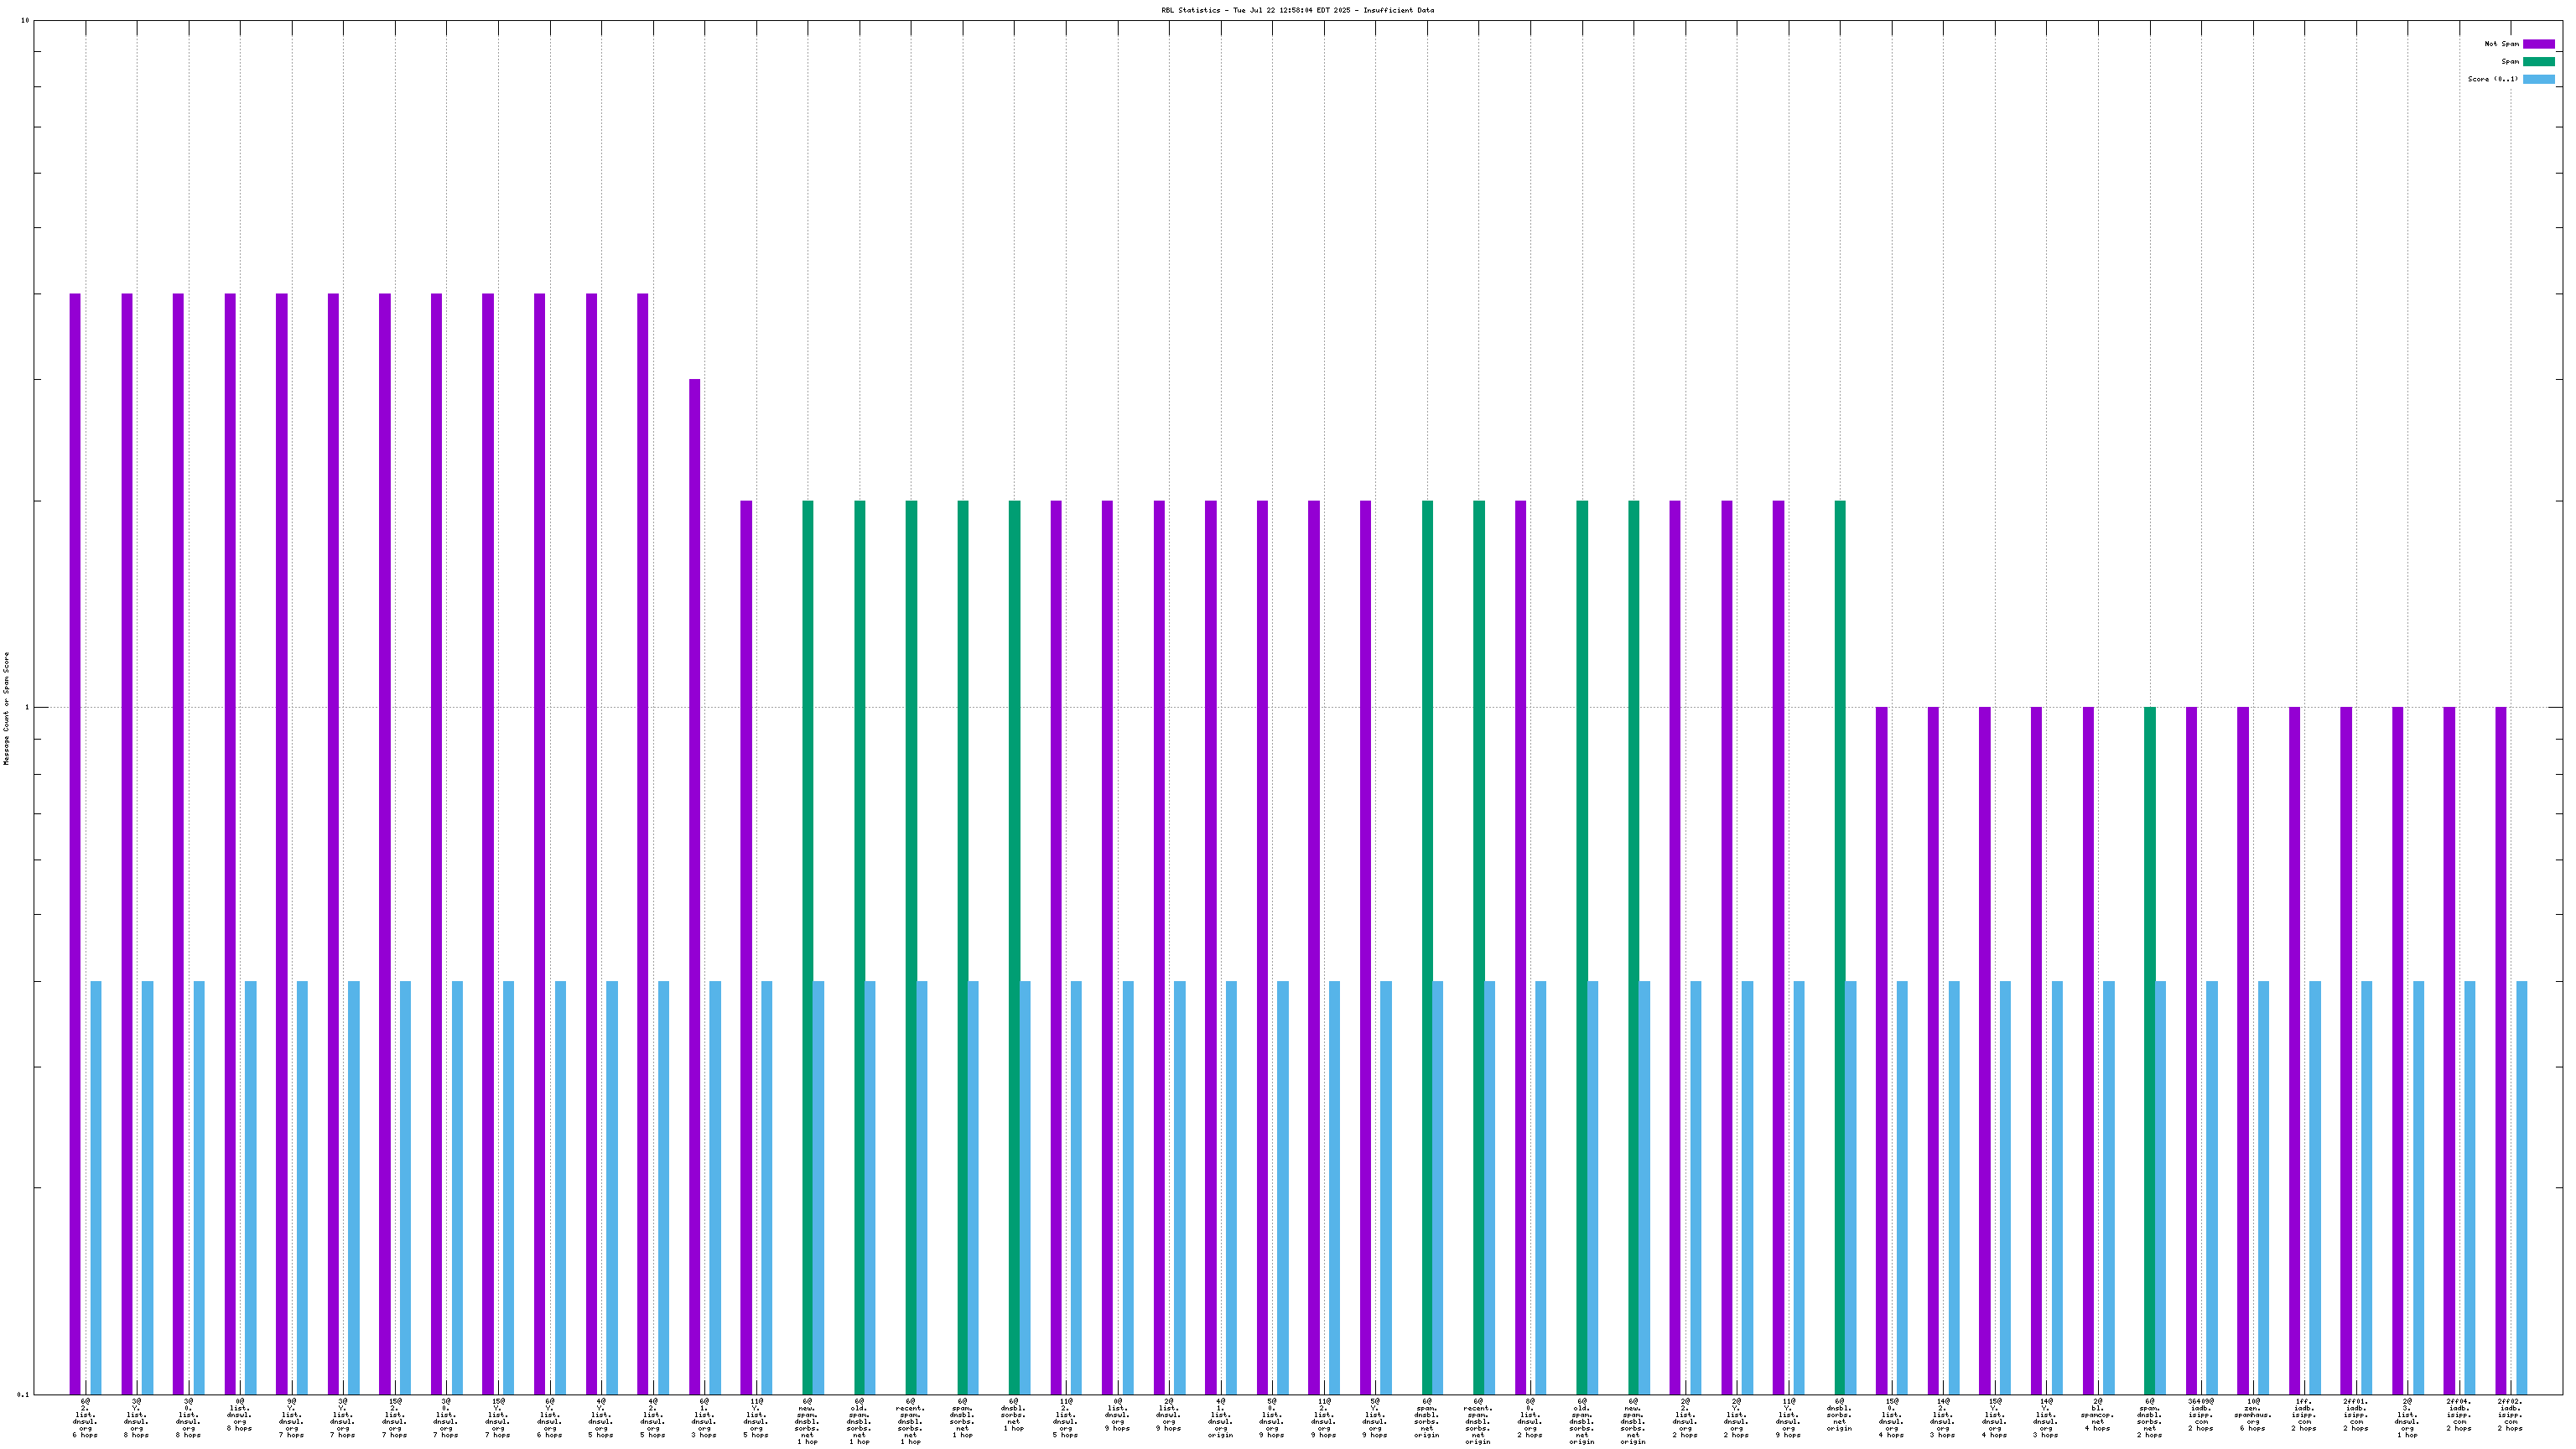Image resolution: width=2576 pixels, height=1449 pixels.
Task: Click the x-axis label 'zen.spamhaus.org 6 hops'
Action: click(x=2253, y=1415)
